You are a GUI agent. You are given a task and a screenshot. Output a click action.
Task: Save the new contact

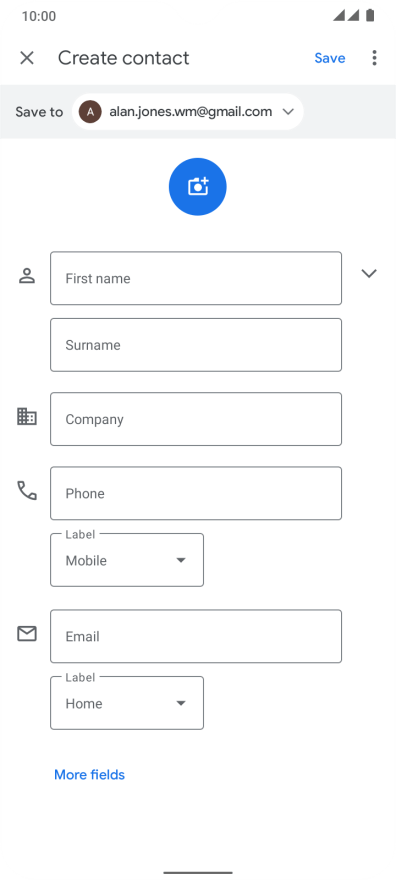(330, 58)
